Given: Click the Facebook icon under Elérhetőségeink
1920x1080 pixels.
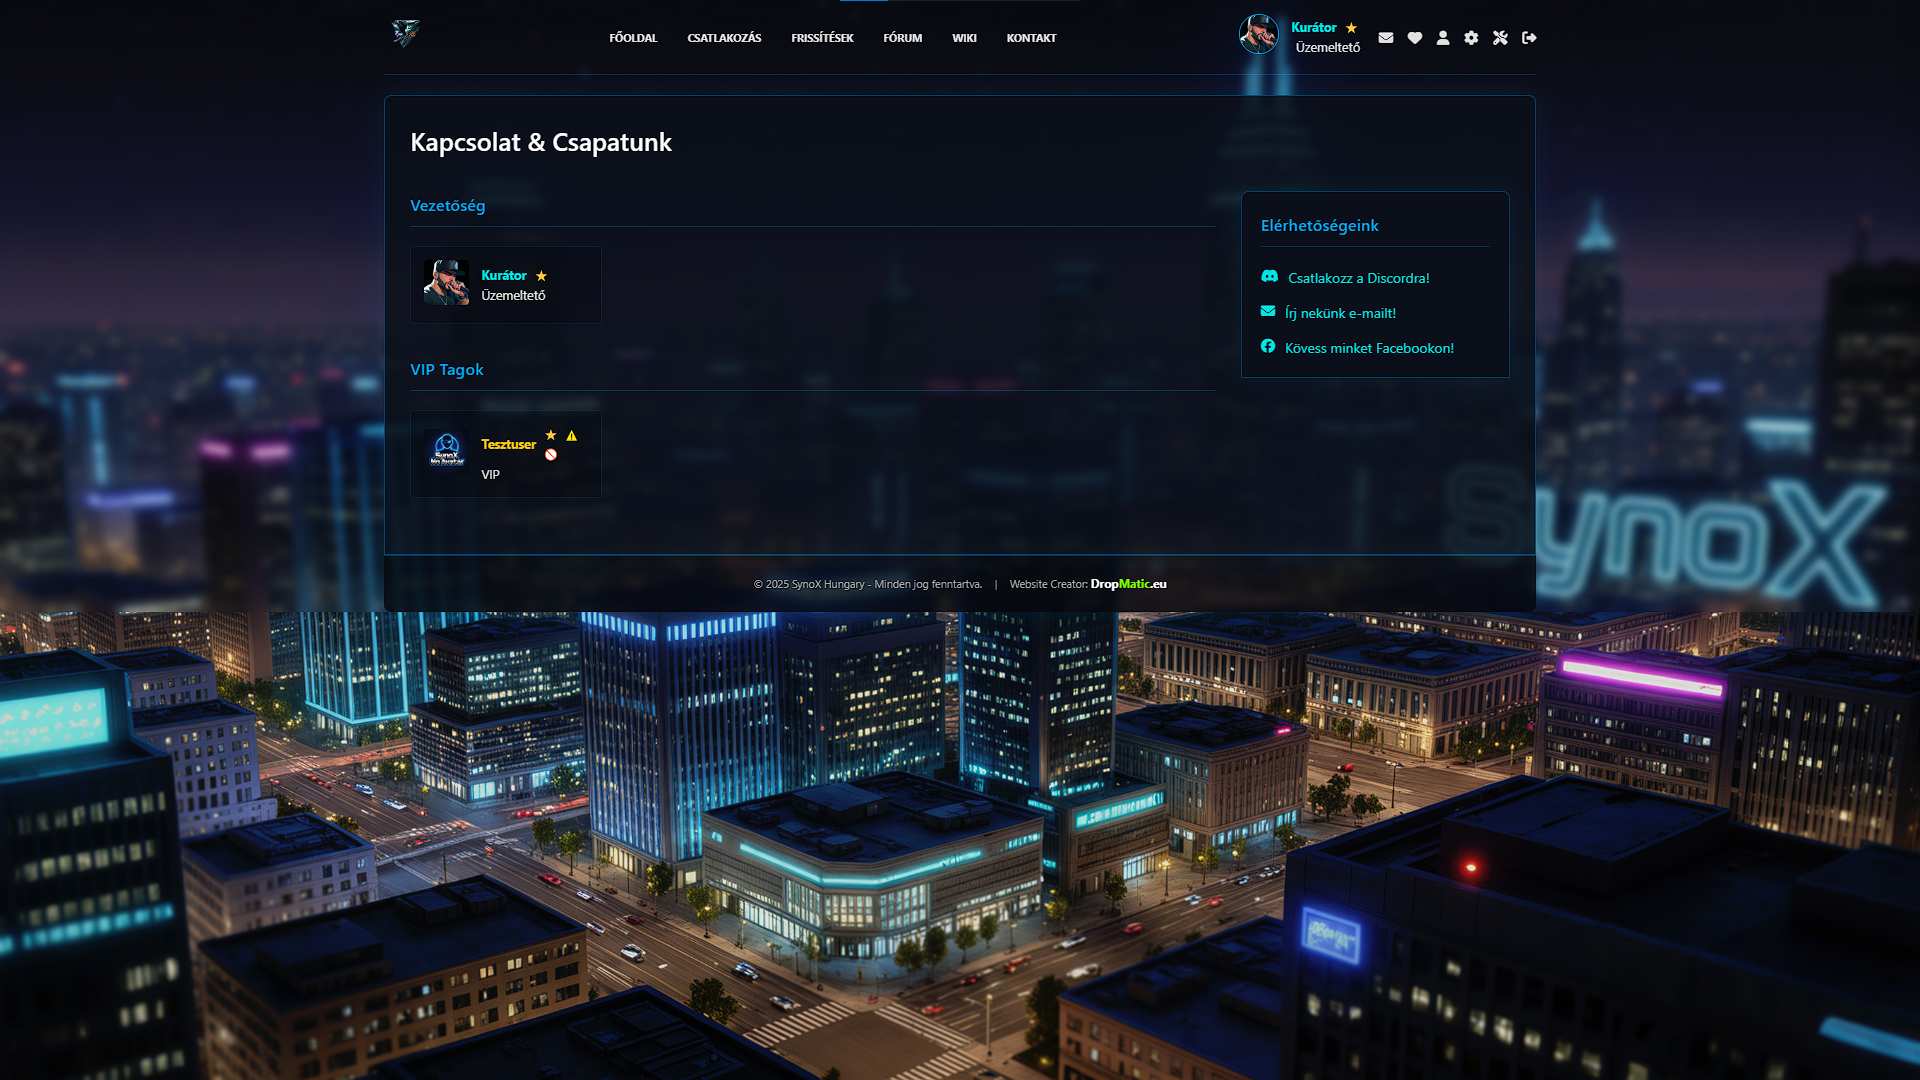Looking at the screenshot, I should [1268, 346].
